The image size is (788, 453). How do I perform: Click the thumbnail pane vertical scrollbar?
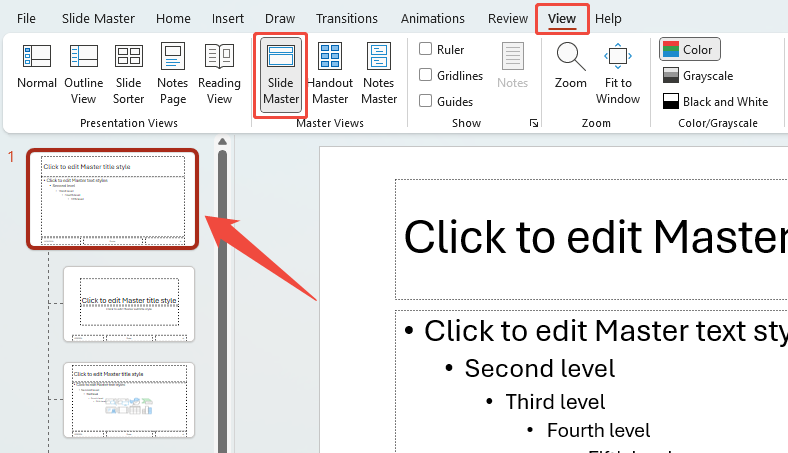click(x=222, y=302)
